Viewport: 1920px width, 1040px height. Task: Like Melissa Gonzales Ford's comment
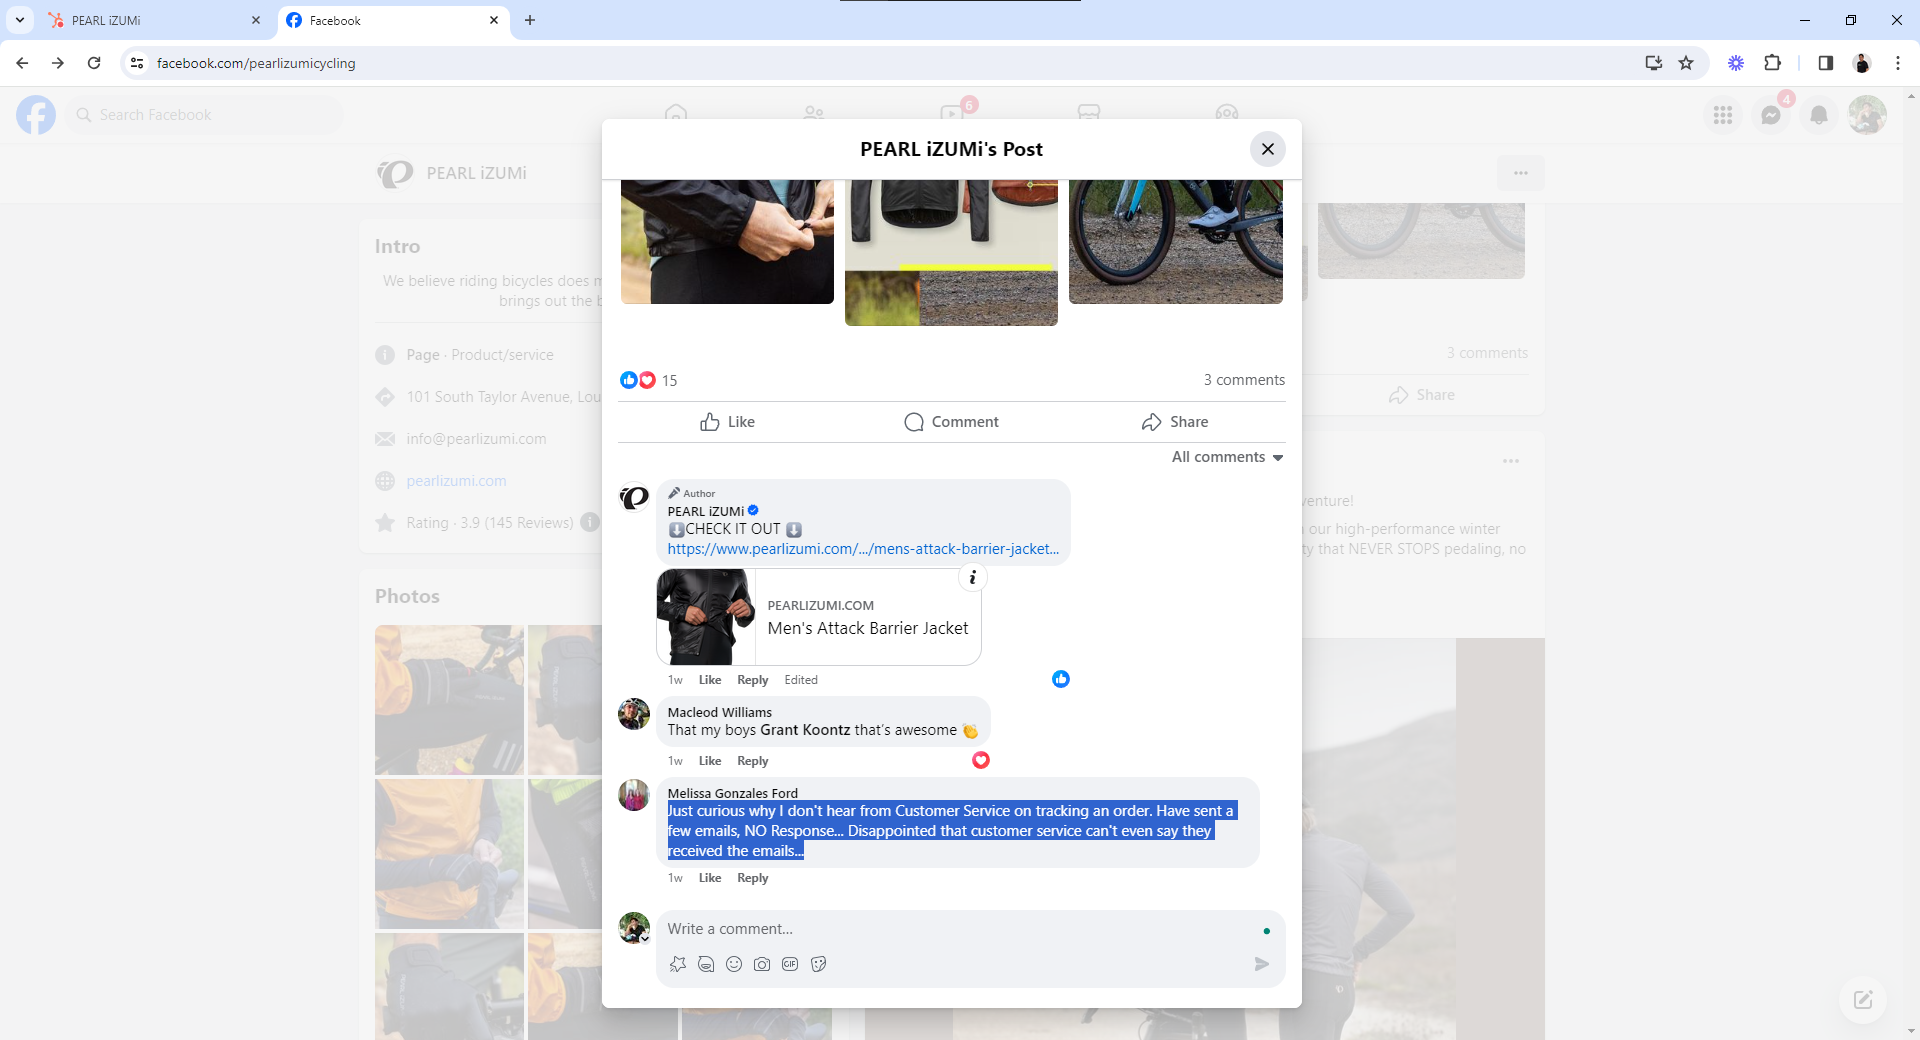click(710, 878)
